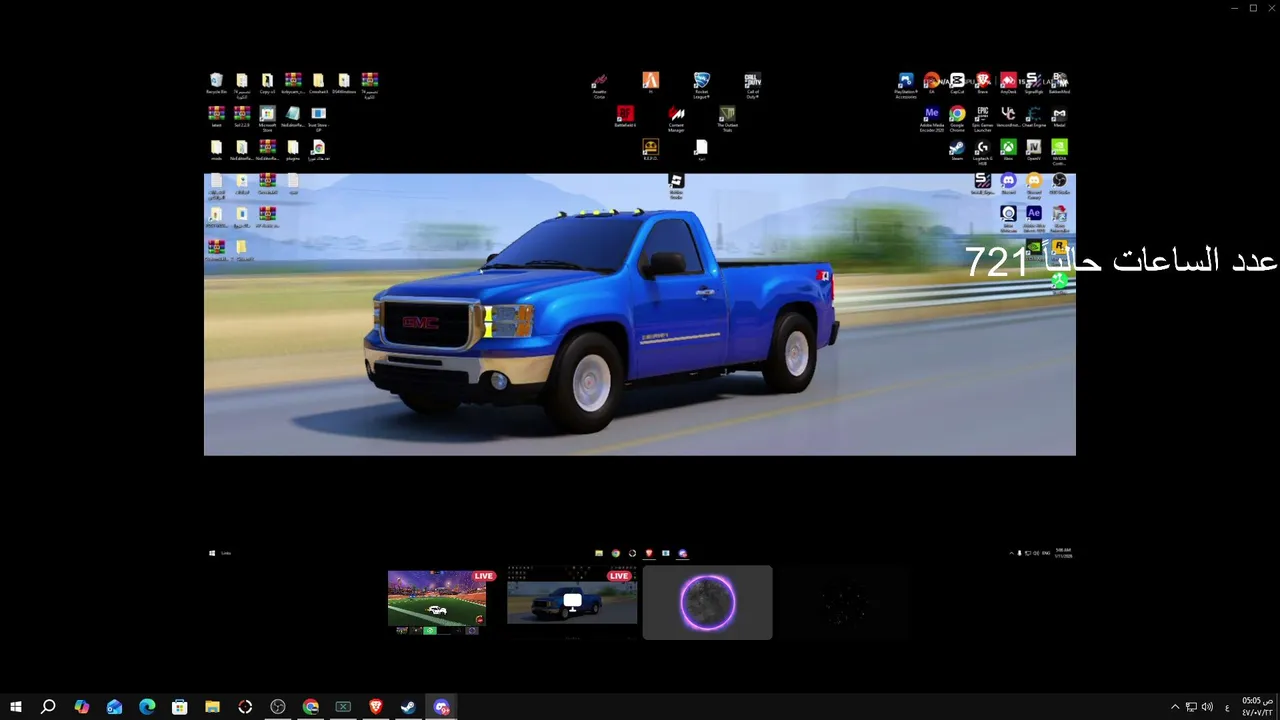Image resolution: width=1280 pixels, height=720 pixels.
Task: Open the PlayStation Accessories desktop shortcut
Action: (x=906, y=85)
